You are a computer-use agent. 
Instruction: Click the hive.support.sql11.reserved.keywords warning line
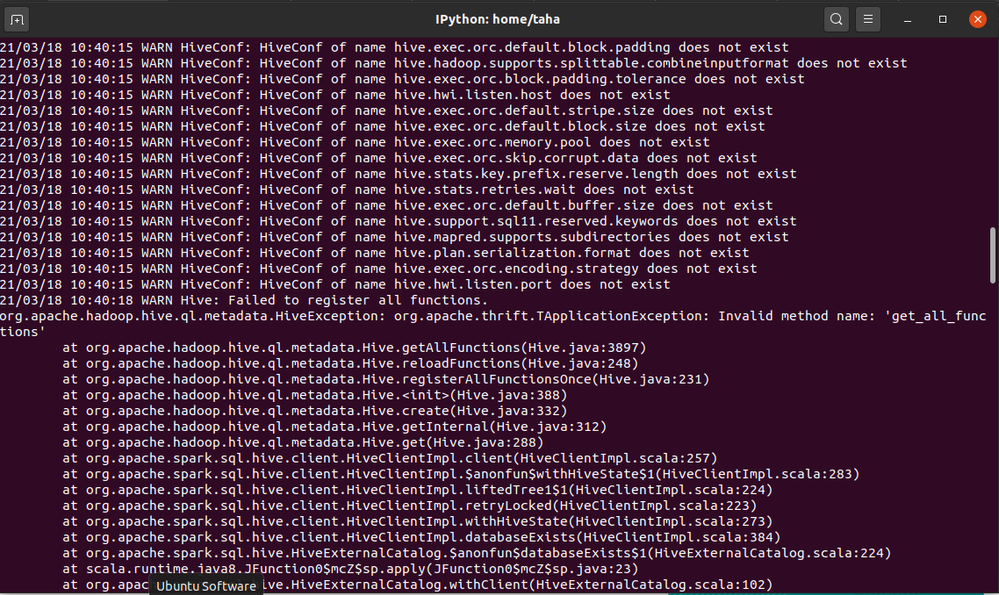click(x=398, y=221)
